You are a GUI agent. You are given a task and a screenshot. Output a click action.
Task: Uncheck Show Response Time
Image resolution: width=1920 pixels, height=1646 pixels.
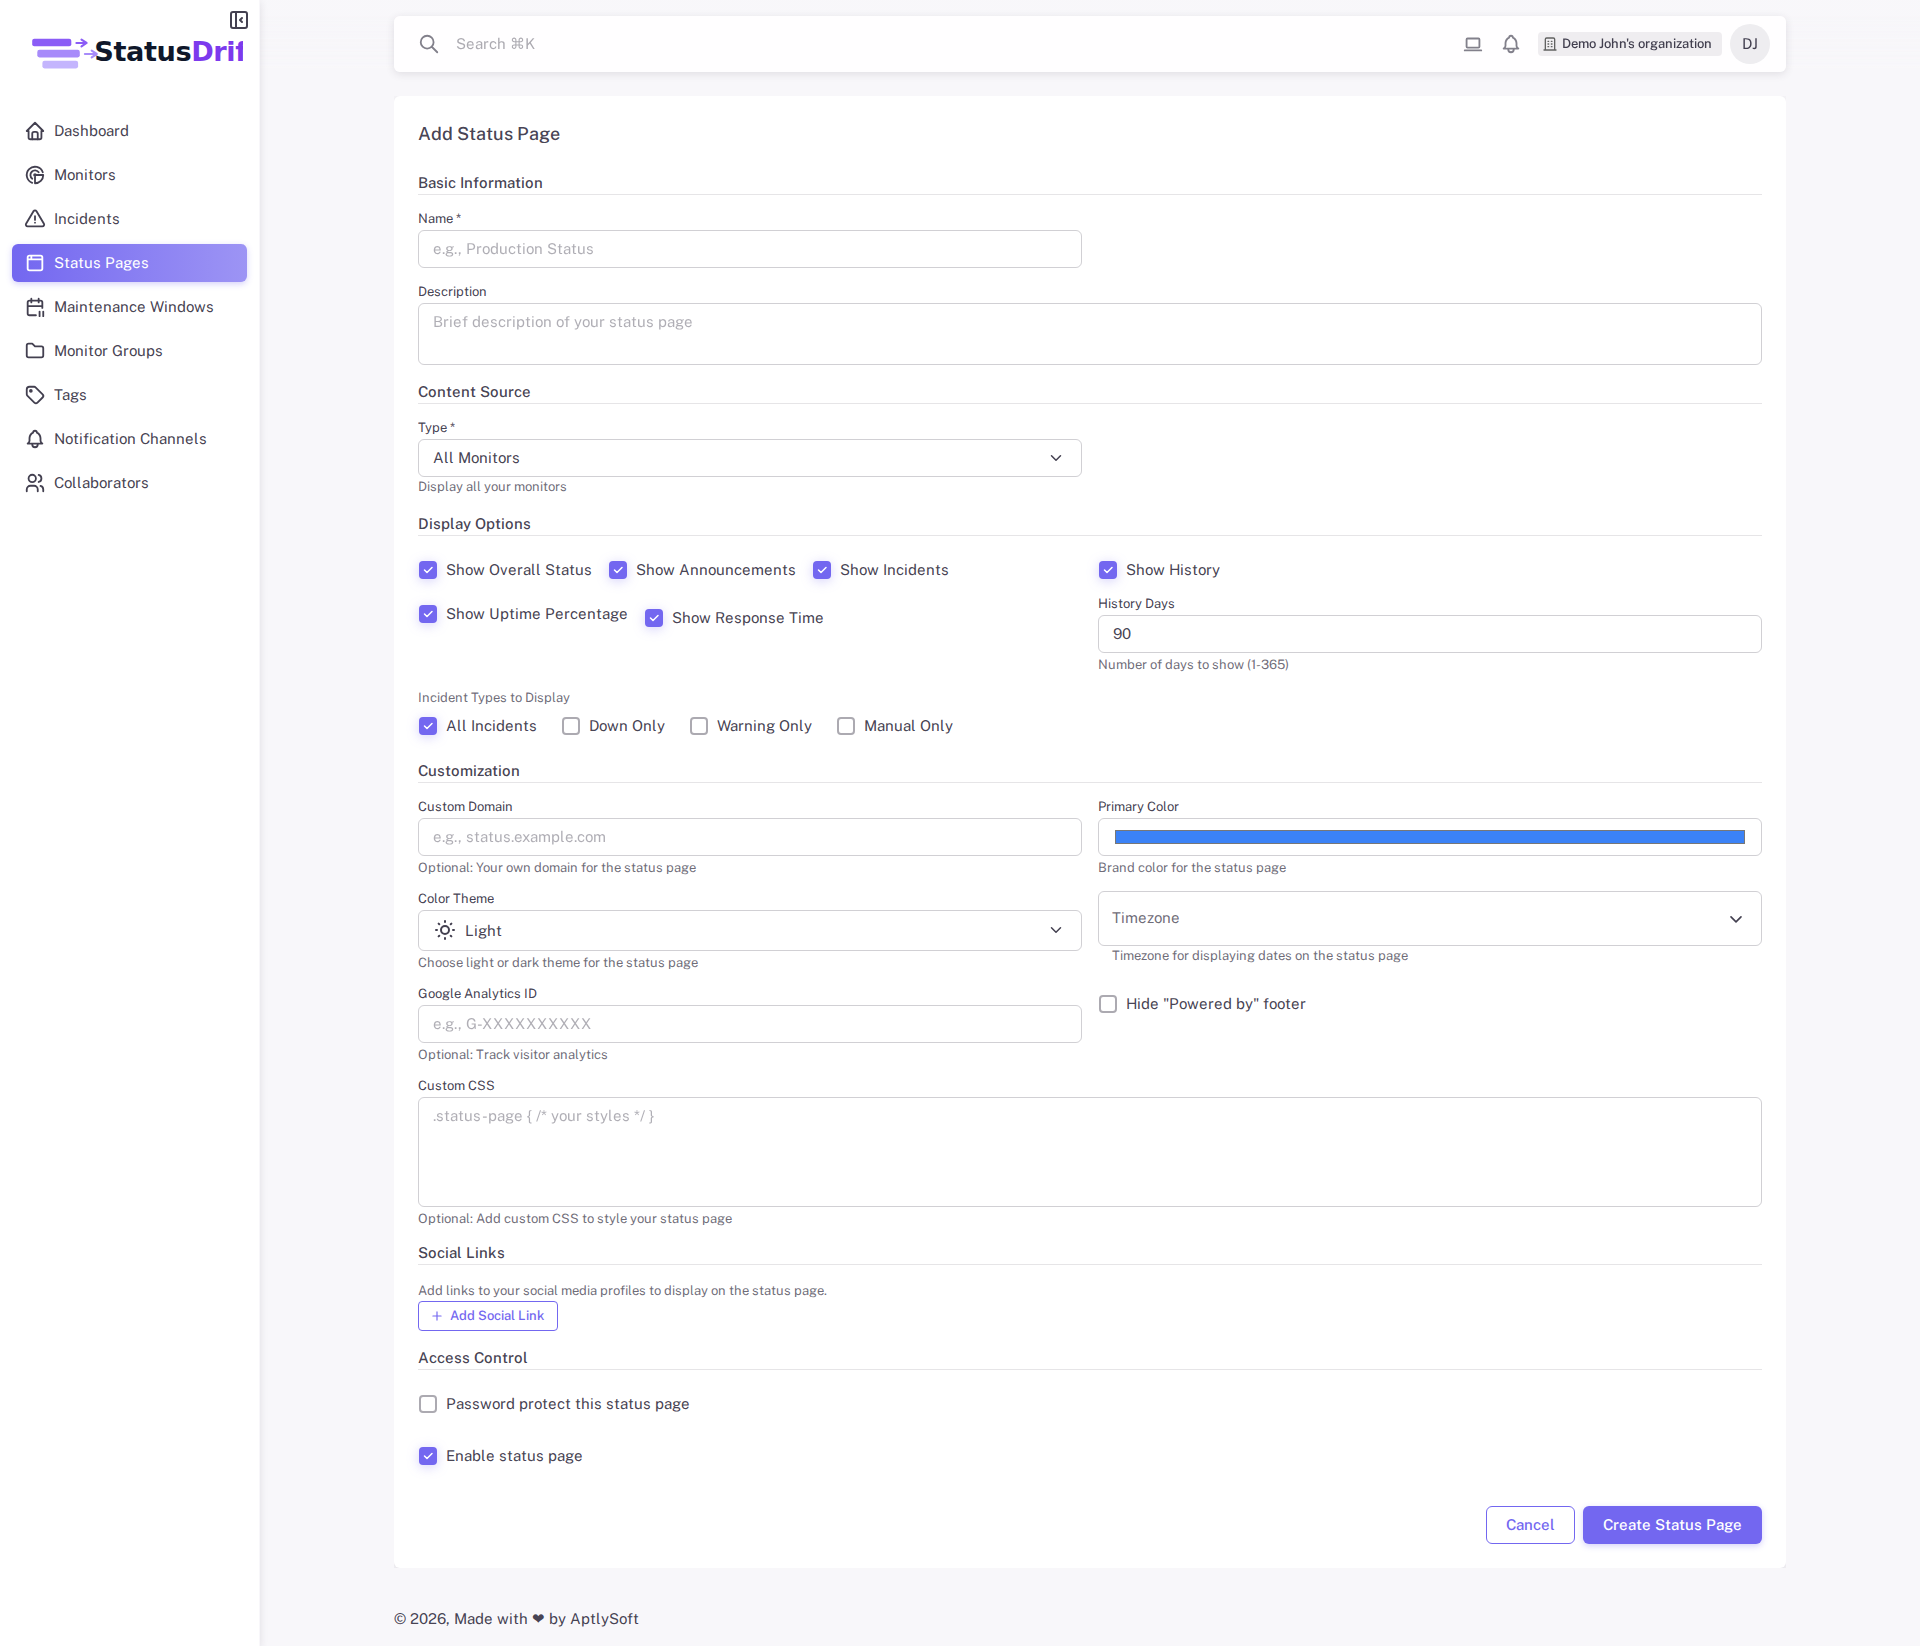tap(654, 618)
